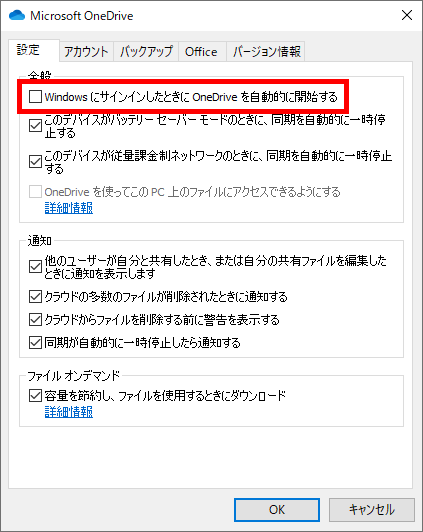
Task: Enable auto-start OneDrive on Windows sign-in checkbox
Action: pos(35,97)
